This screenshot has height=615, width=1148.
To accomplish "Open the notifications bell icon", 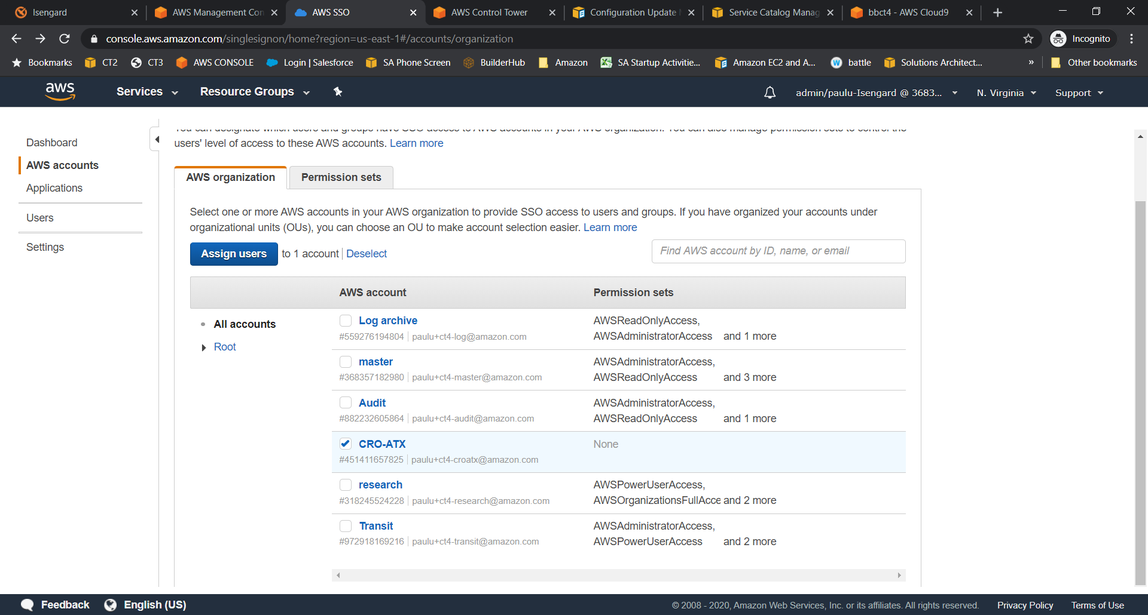I will (769, 92).
